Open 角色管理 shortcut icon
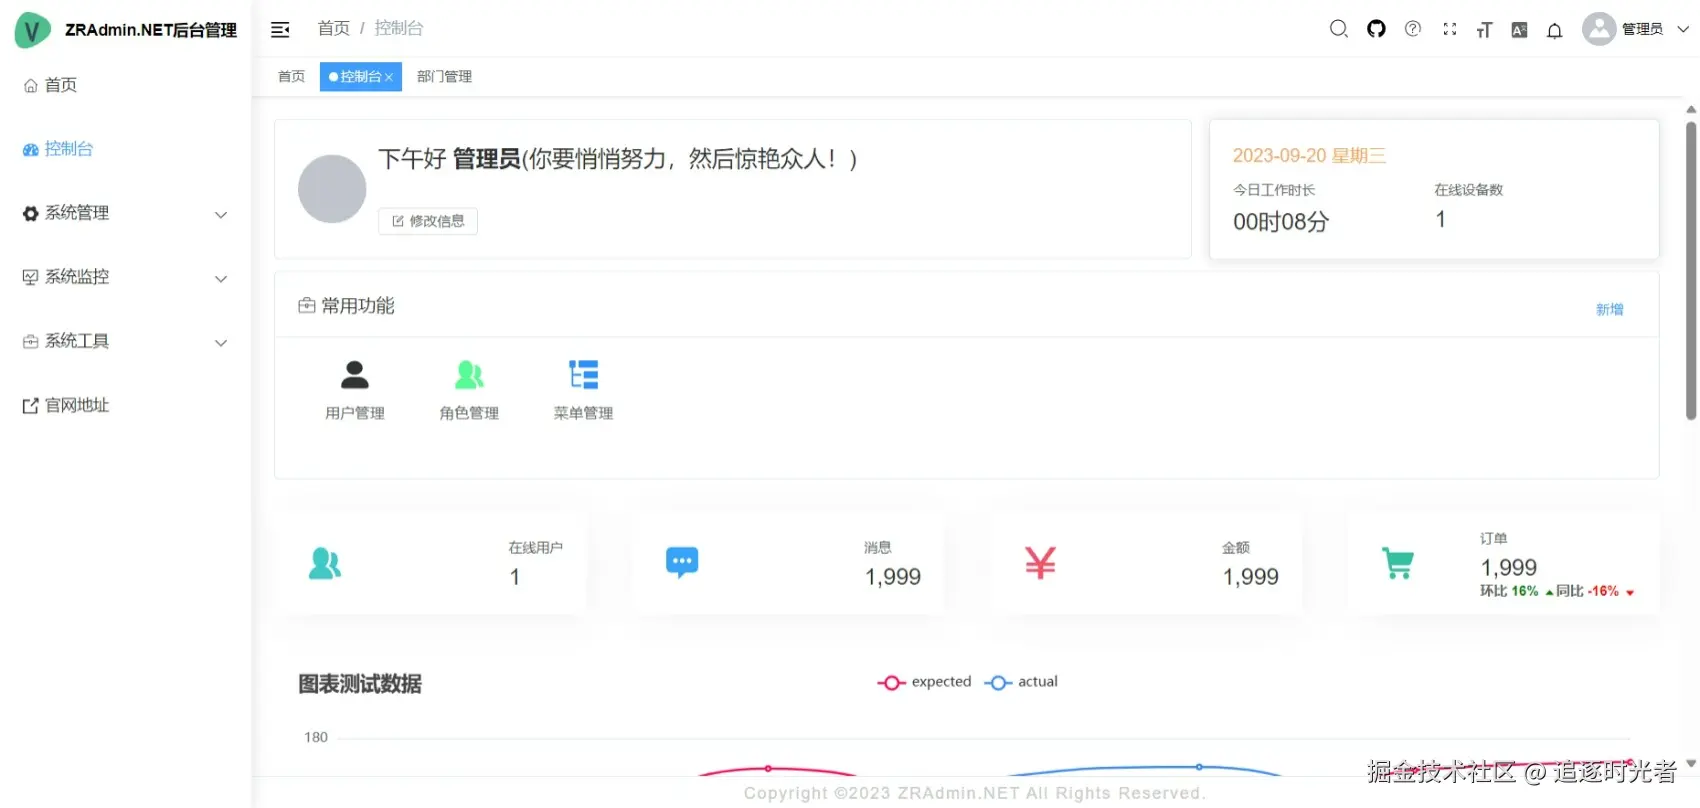 (x=469, y=375)
